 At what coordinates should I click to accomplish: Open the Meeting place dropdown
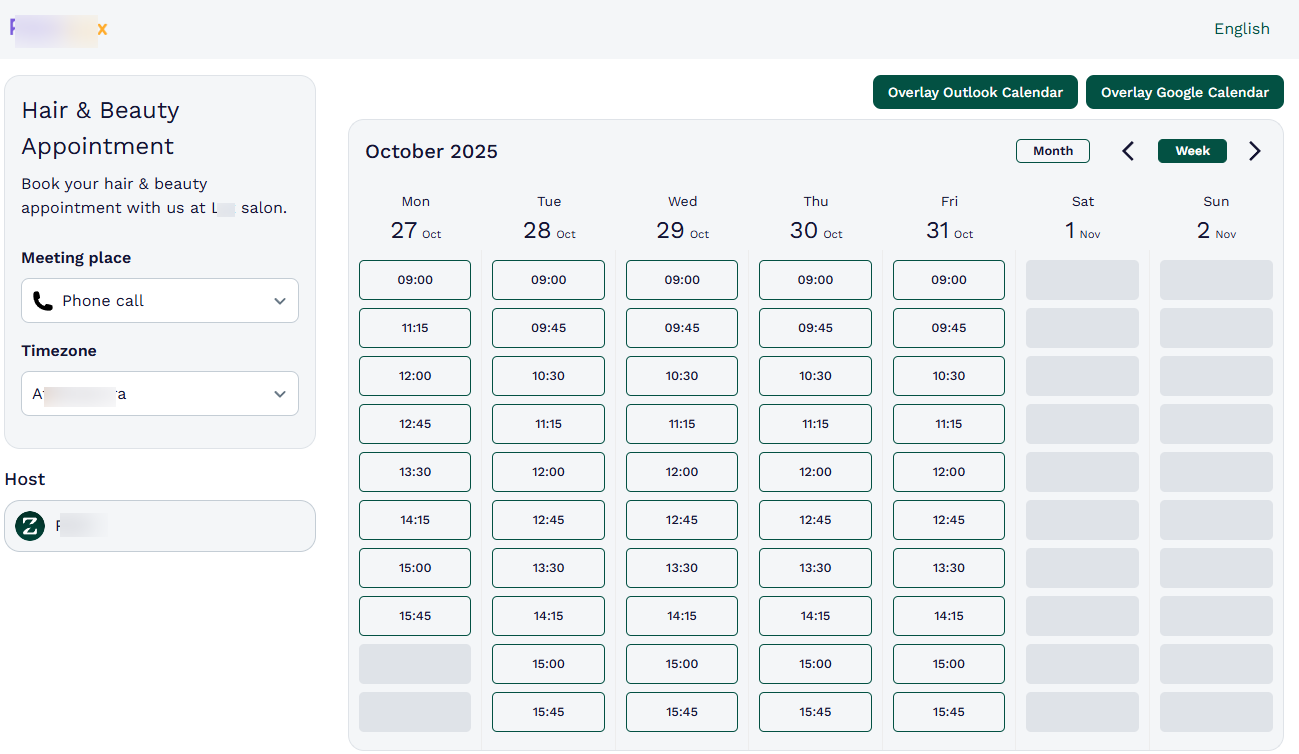tap(159, 300)
